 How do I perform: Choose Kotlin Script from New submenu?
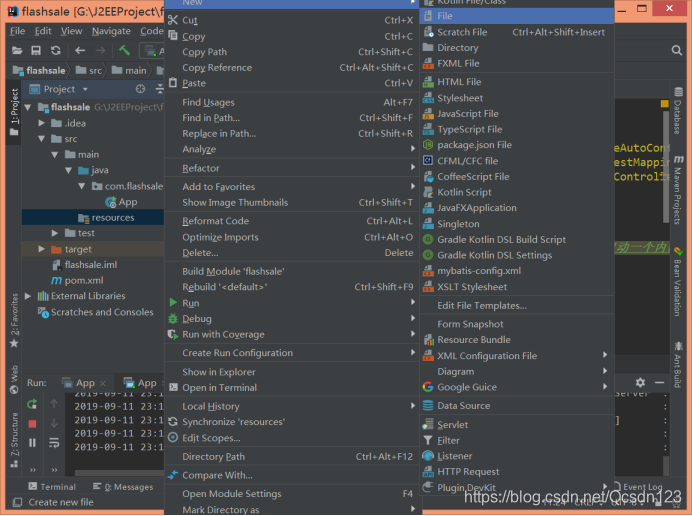point(517,192)
